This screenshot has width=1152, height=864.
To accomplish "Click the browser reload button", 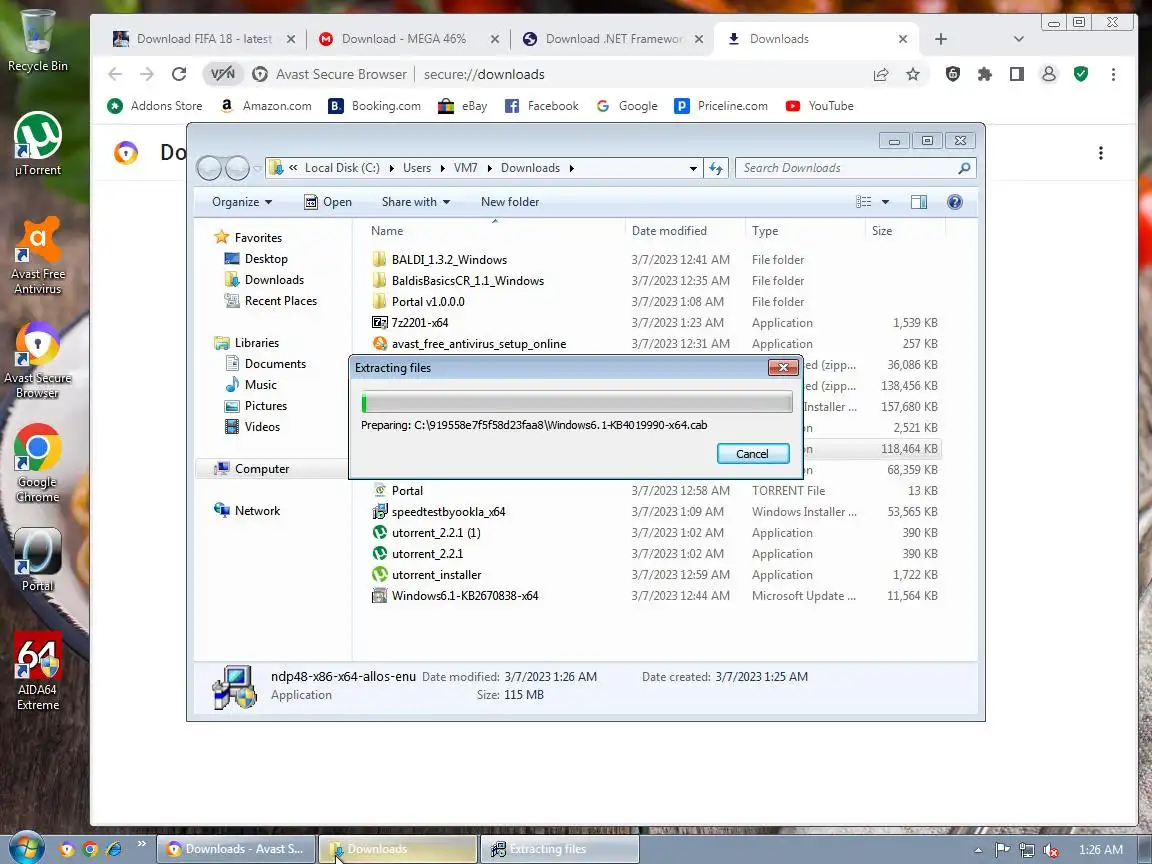I will [179, 74].
